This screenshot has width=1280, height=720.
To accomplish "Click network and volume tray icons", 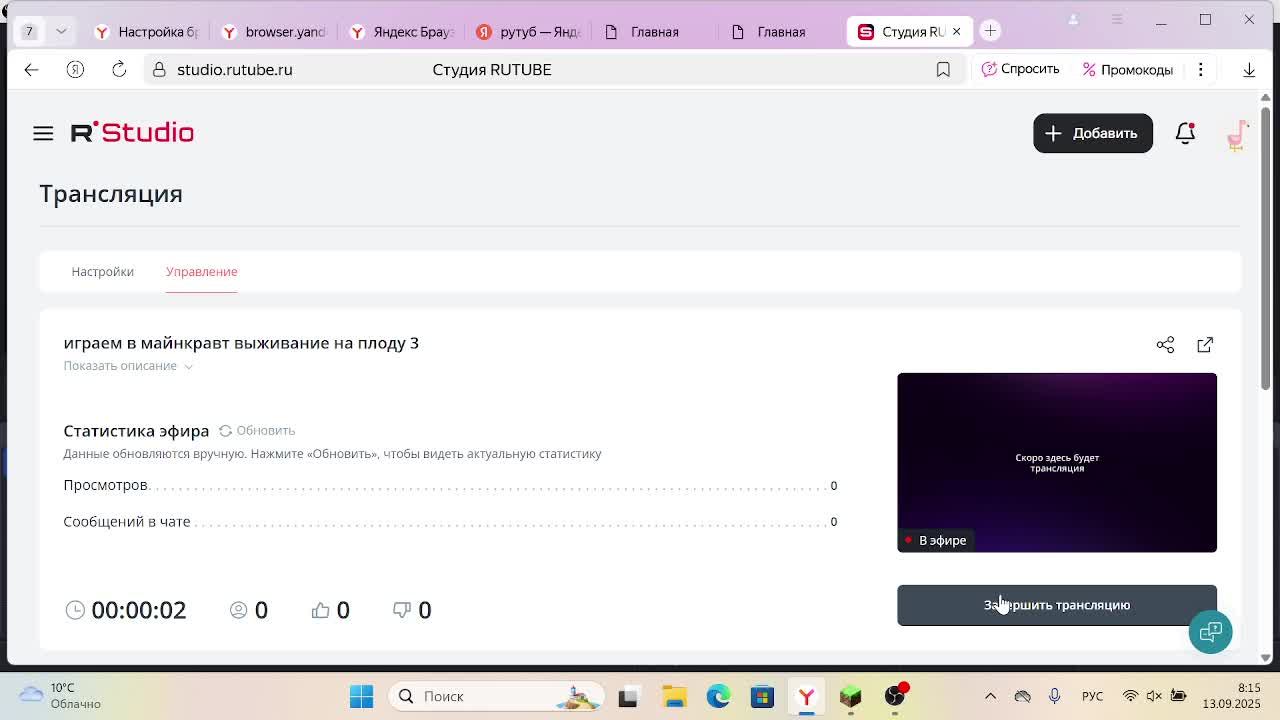I will click(1154, 696).
